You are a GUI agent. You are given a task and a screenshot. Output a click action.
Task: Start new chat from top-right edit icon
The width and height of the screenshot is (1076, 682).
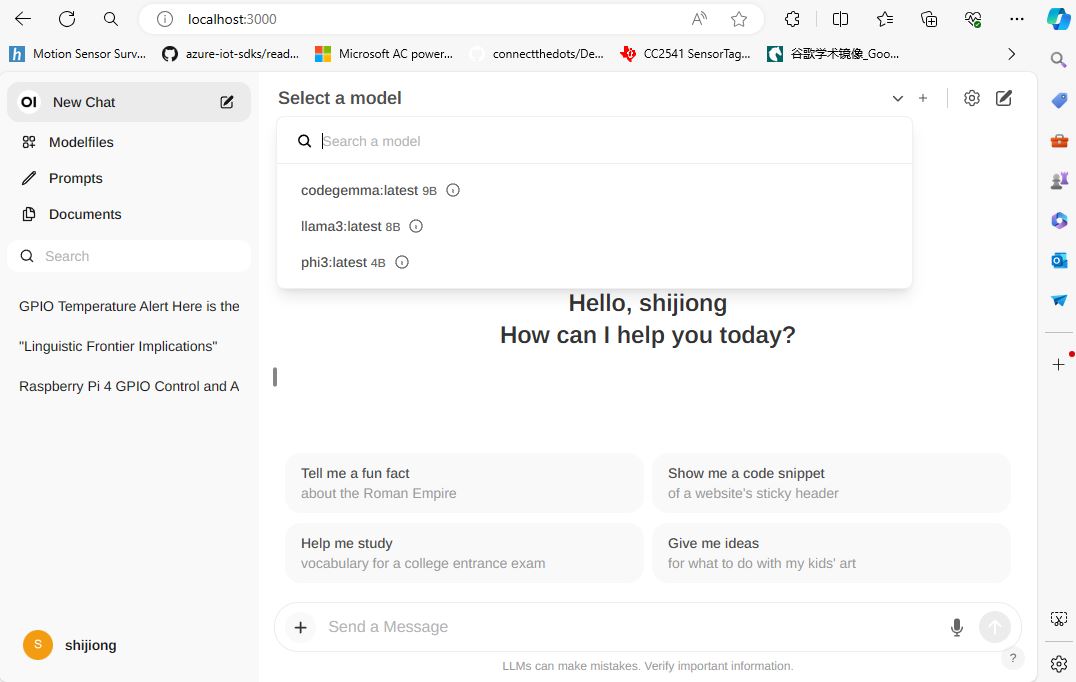tap(1004, 98)
